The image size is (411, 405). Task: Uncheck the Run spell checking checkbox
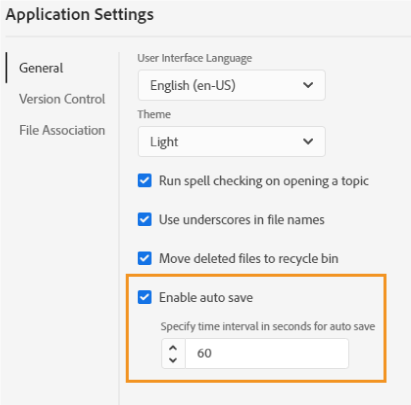pyautogui.click(x=145, y=181)
